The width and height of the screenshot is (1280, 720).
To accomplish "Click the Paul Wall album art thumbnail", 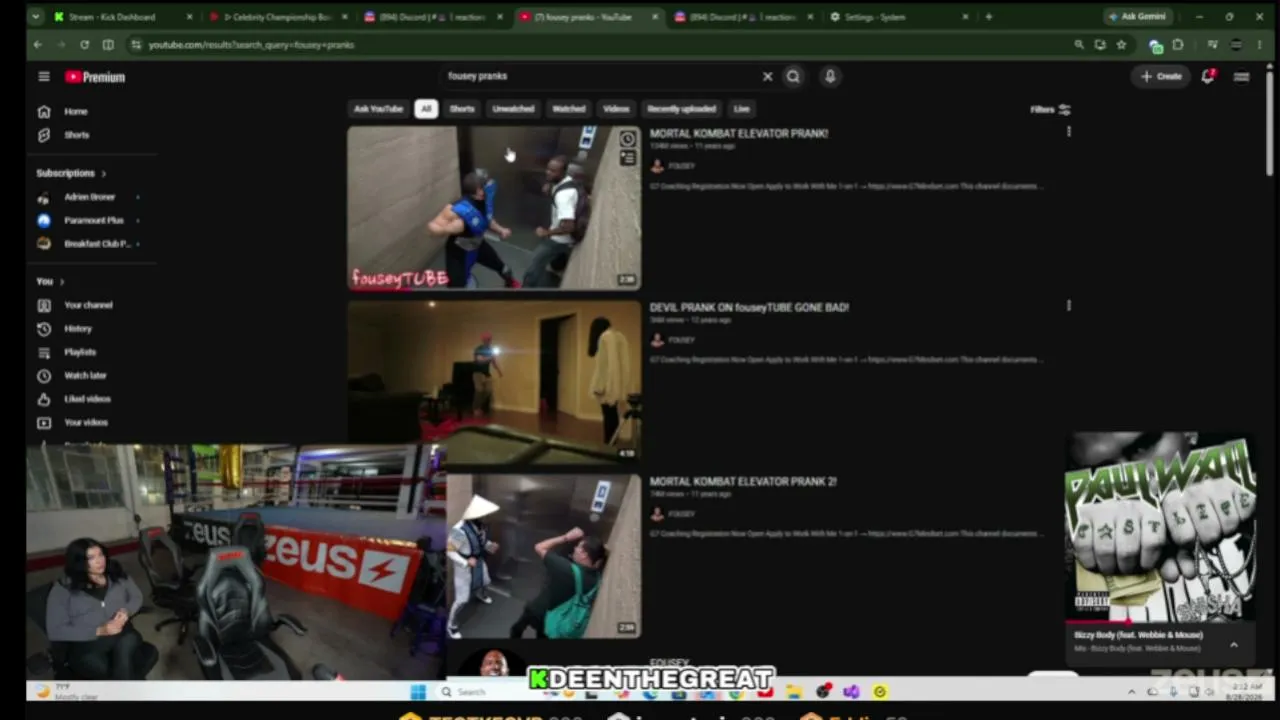I will [1160, 527].
